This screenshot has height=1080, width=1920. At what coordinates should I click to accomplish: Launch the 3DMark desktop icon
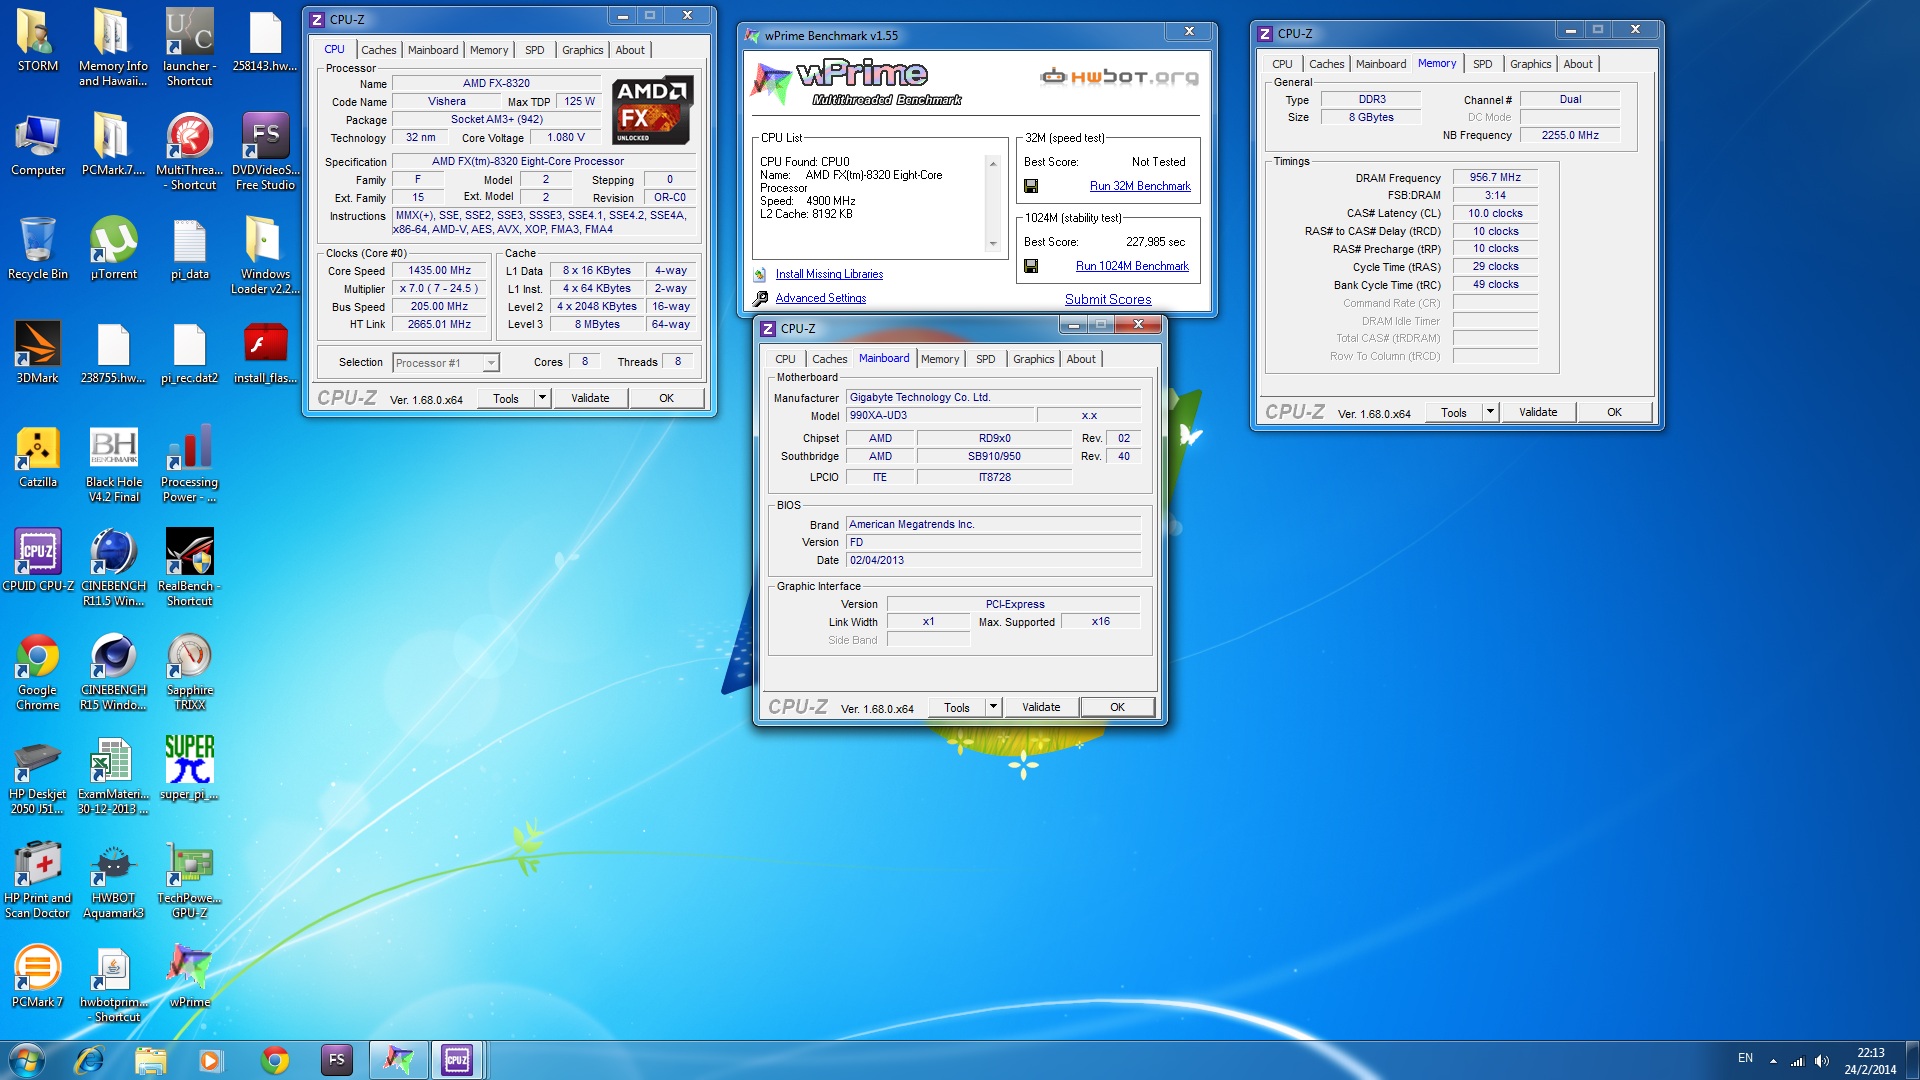pyautogui.click(x=37, y=353)
